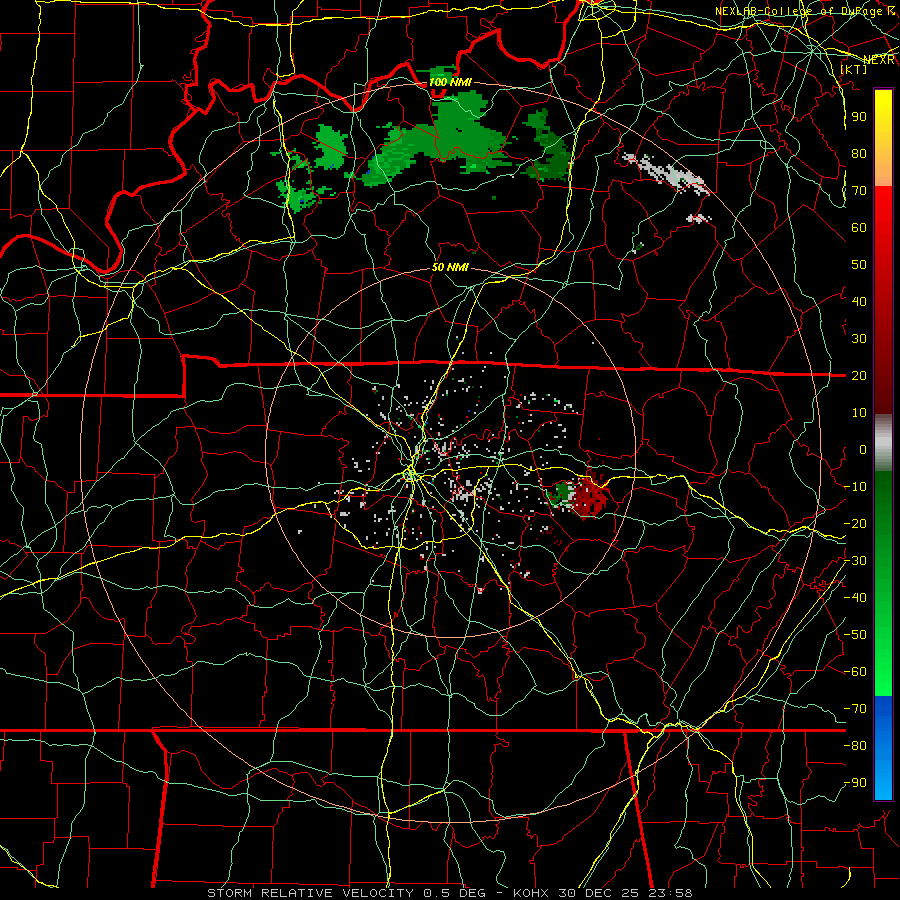This screenshot has width=900, height=900.
Task: Click the "KOHX" radar site identifier
Action: click(x=531, y=893)
